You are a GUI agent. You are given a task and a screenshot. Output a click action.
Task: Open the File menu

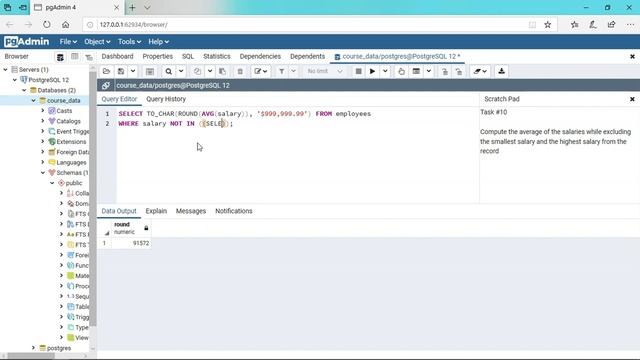point(68,42)
